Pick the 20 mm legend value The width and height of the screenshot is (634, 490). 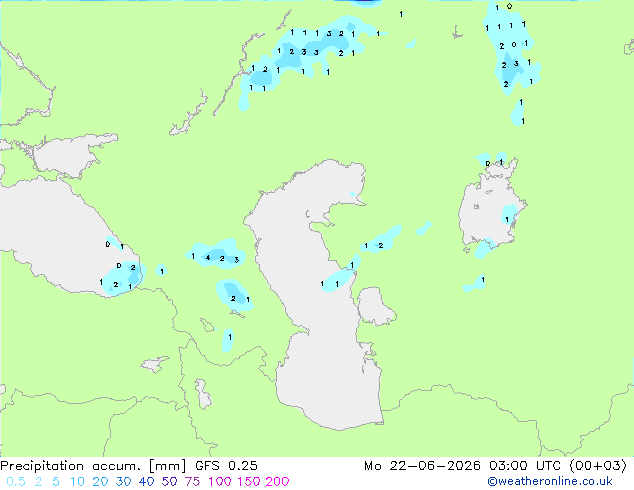[100, 482]
